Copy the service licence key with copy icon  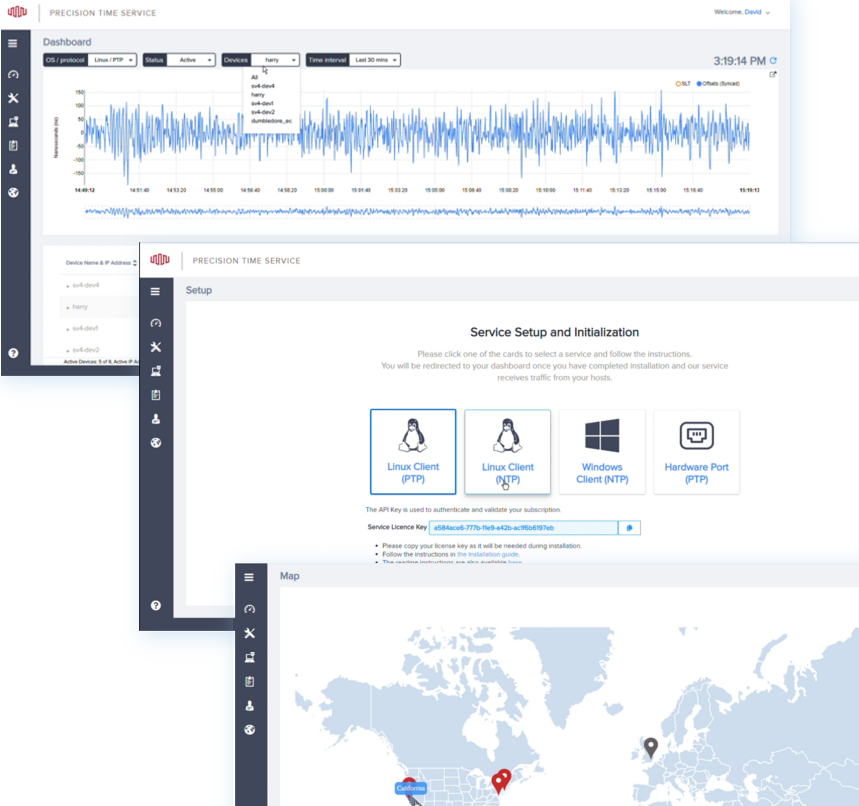(x=629, y=527)
